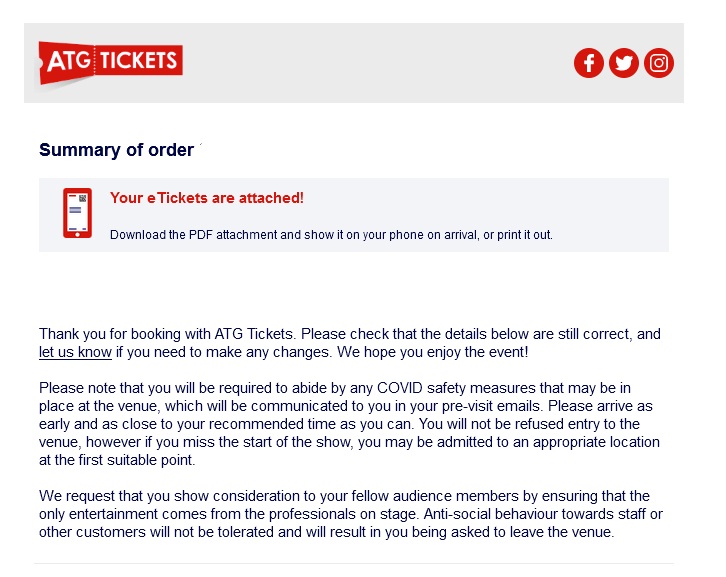Open the Facebook social icon
The width and height of the screenshot is (726, 577).
point(588,63)
